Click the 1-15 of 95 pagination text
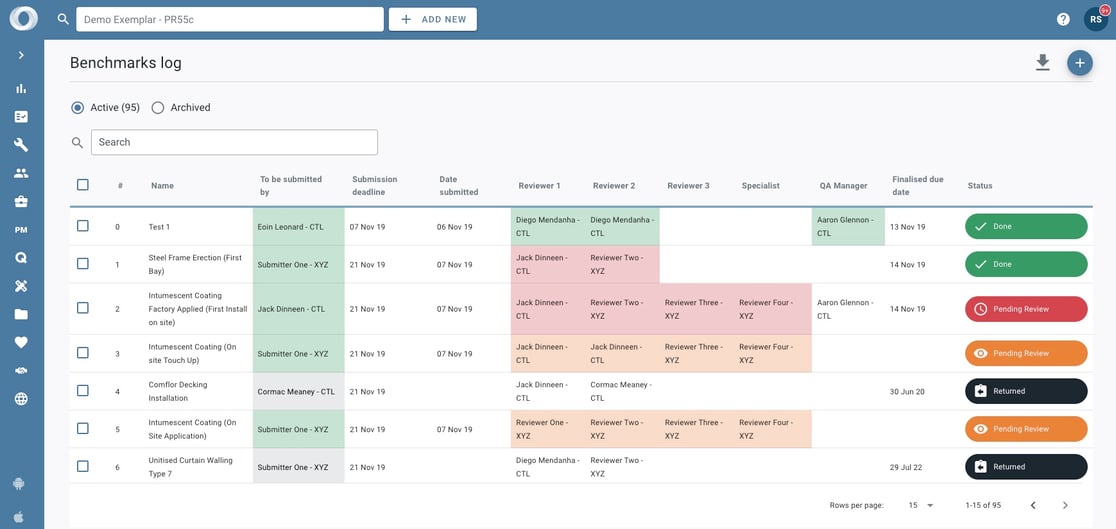This screenshot has width=1116, height=529. pyautogui.click(x=984, y=506)
